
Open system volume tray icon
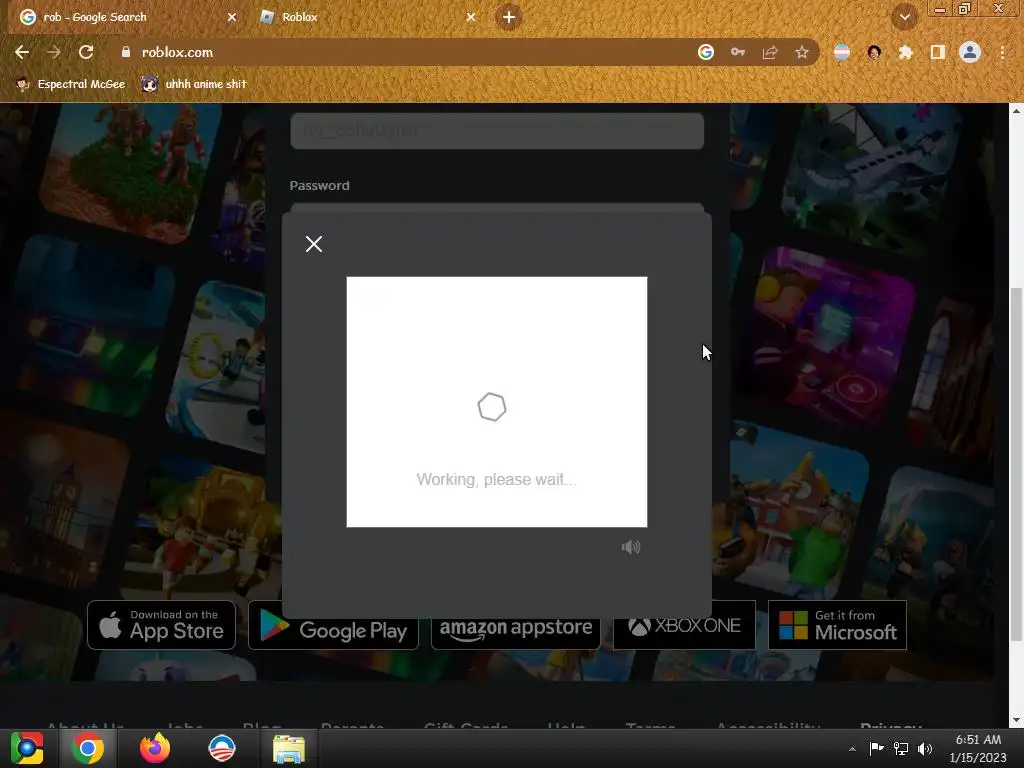925,748
